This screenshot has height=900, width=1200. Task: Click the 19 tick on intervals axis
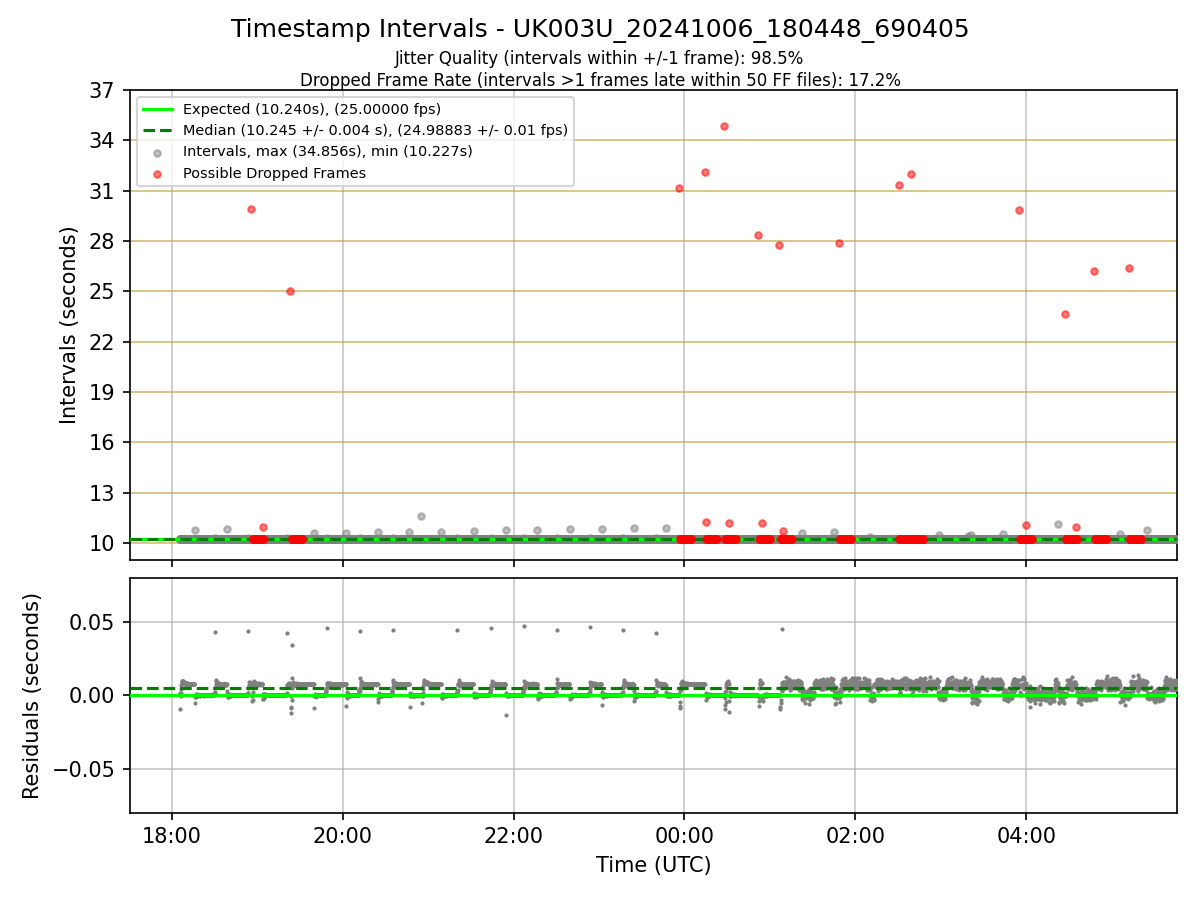pyautogui.click(x=104, y=392)
